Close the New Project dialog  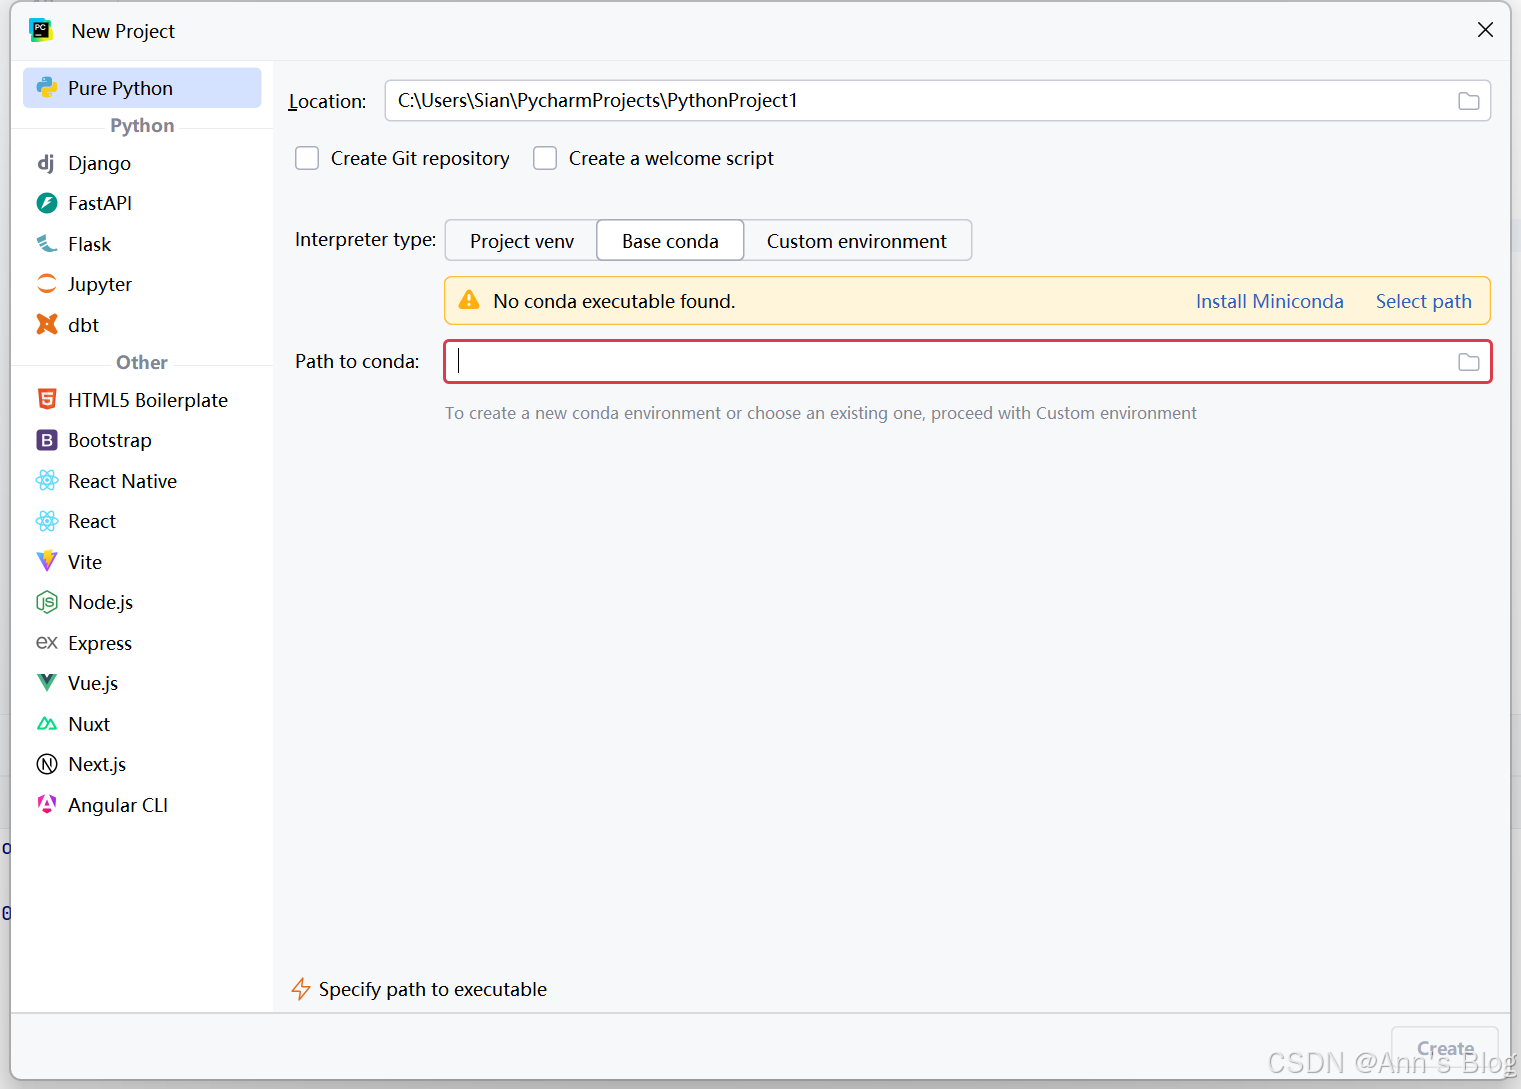click(1485, 30)
